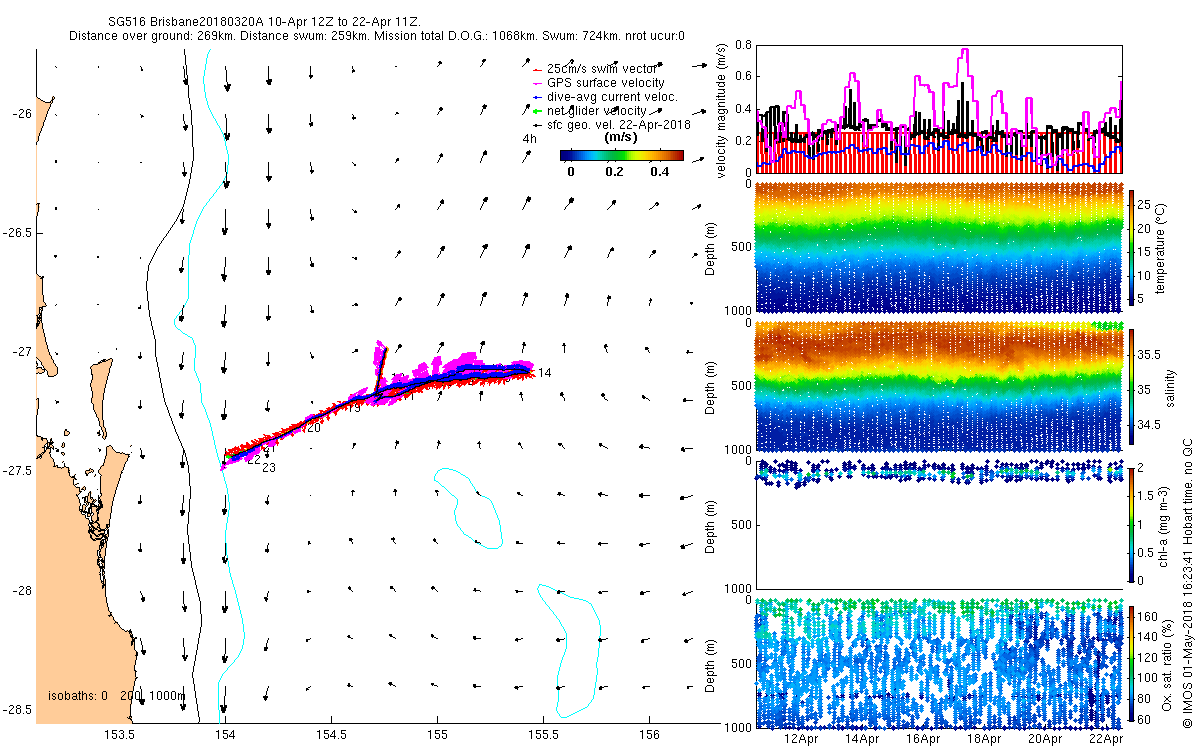Click the salinity depth section plot

click(x=940, y=385)
